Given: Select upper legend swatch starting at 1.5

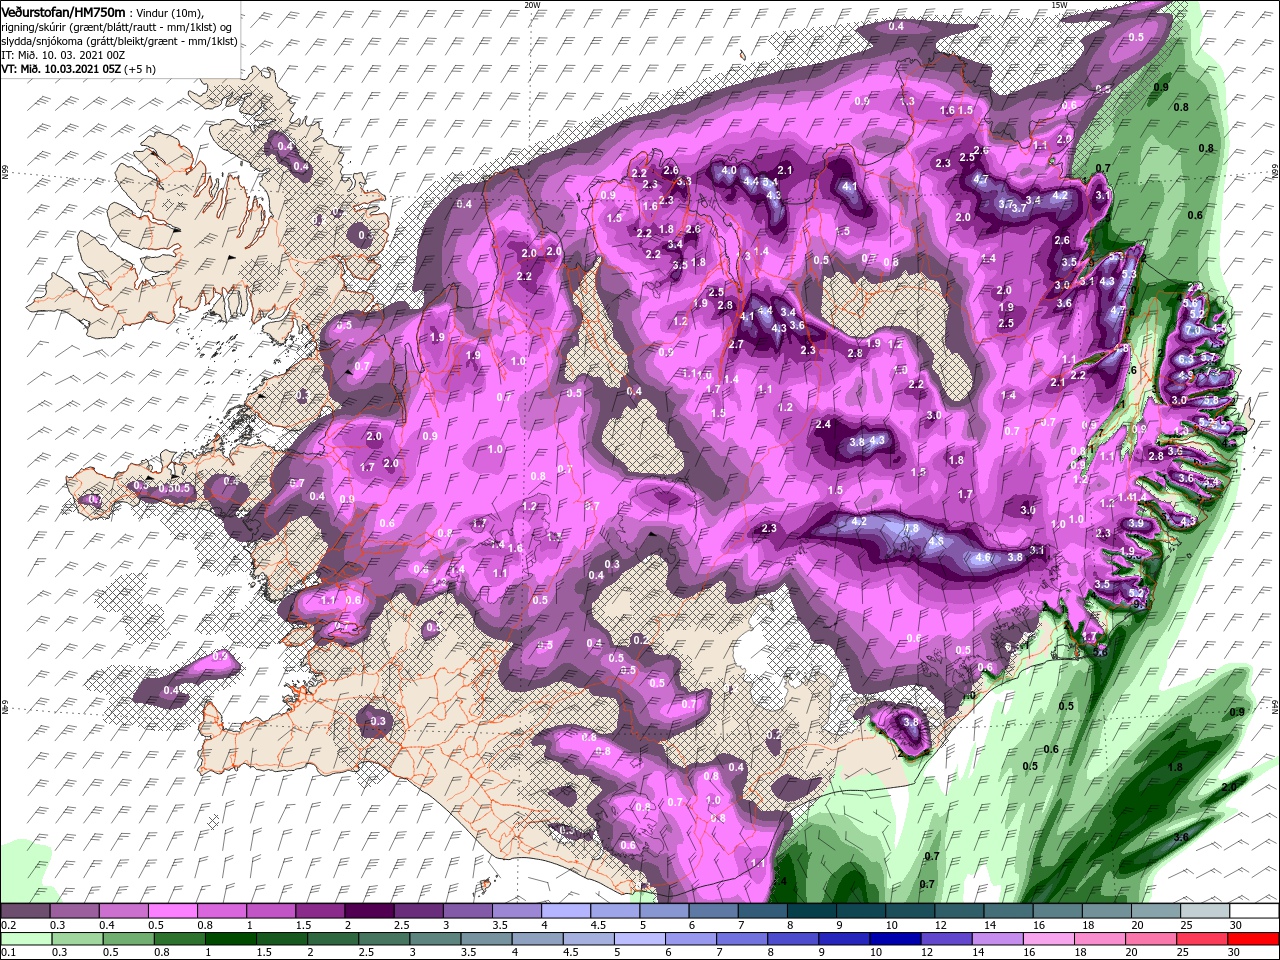Looking at the screenshot, I should (320, 912).
